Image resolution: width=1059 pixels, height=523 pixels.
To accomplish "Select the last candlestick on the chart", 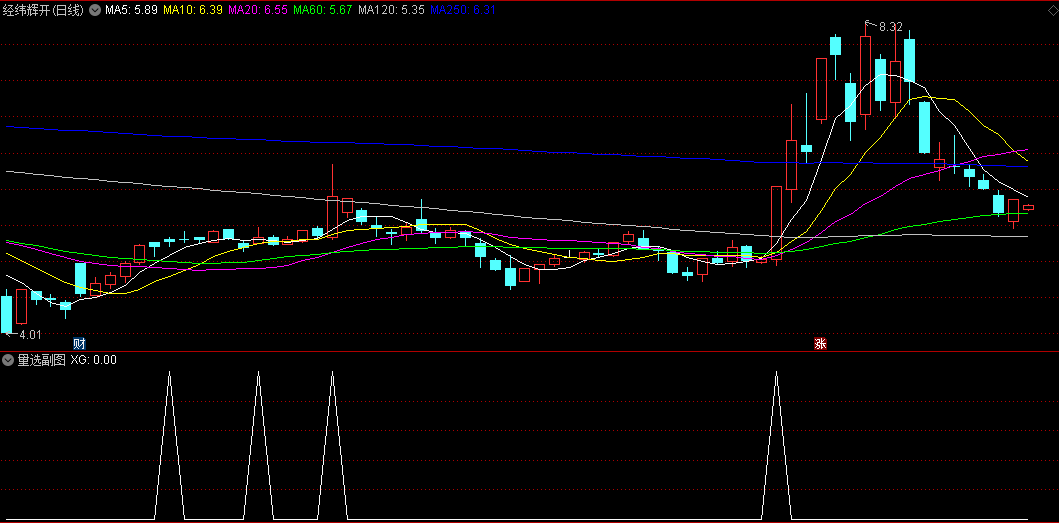I will pos(1029,207).
